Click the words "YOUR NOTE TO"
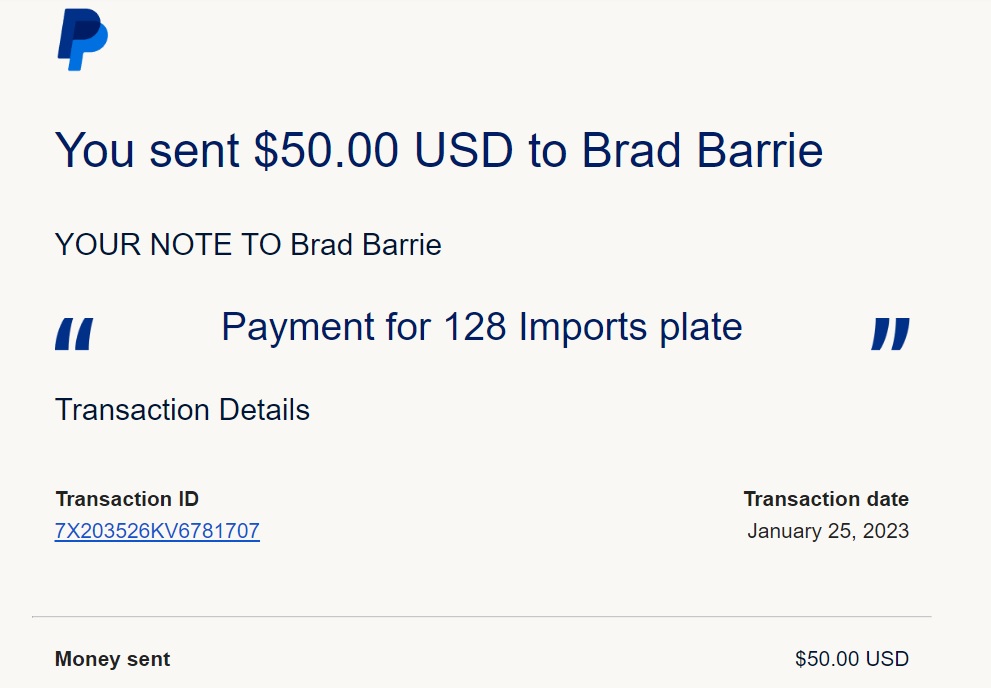Screen dimensions: 991x688 168,245
